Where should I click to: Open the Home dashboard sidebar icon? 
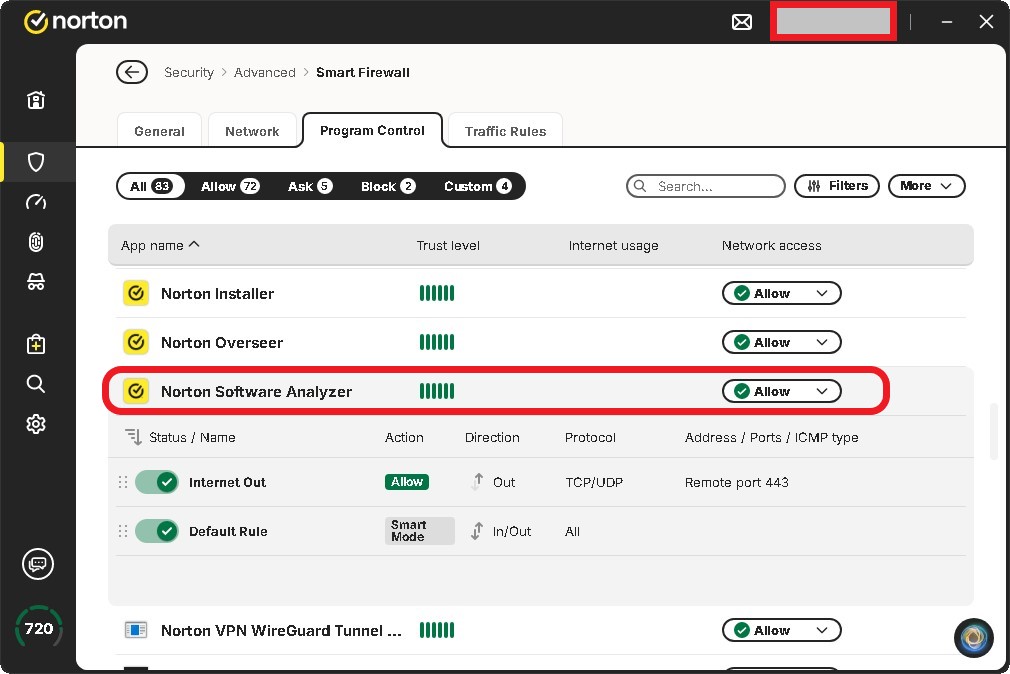tap(36, 100)
